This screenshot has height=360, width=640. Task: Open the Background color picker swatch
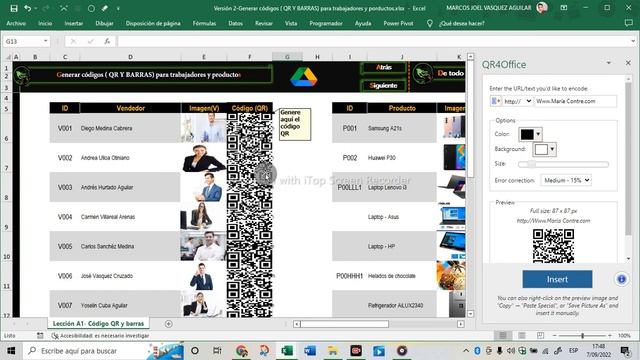click(x=544, y=149)
